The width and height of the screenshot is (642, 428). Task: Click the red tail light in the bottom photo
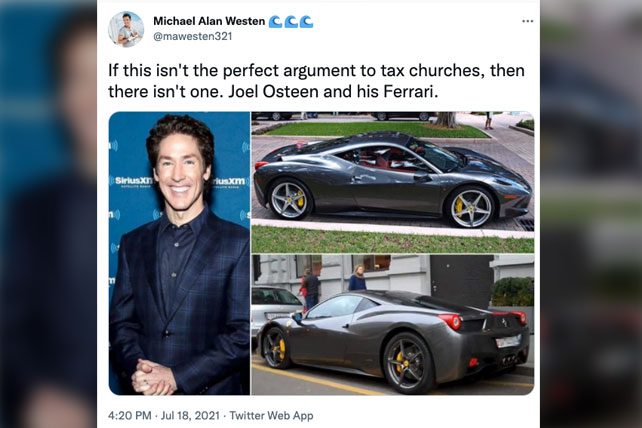pyautogui.click(x=450, y=322)
